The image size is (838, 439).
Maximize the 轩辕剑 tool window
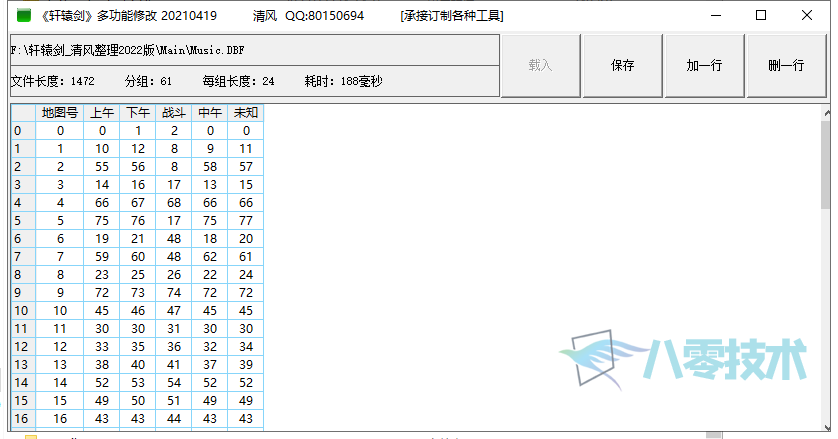tap(761, 16)
